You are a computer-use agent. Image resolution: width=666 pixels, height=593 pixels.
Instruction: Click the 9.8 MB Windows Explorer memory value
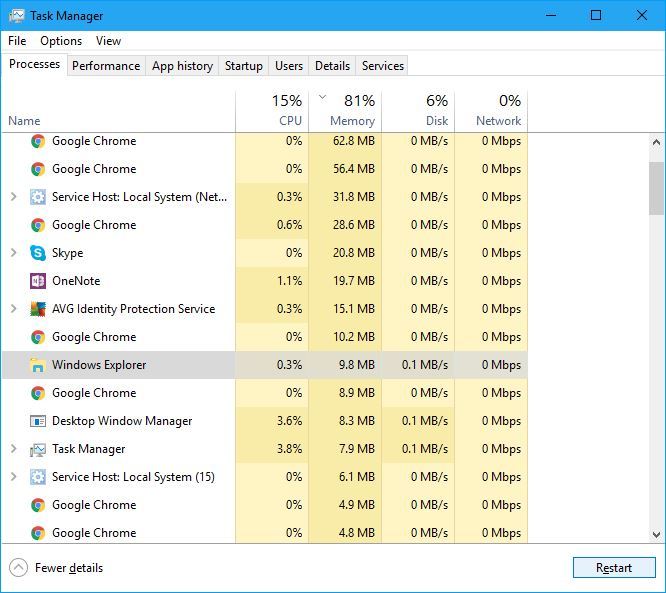click(x=357, y=365)
